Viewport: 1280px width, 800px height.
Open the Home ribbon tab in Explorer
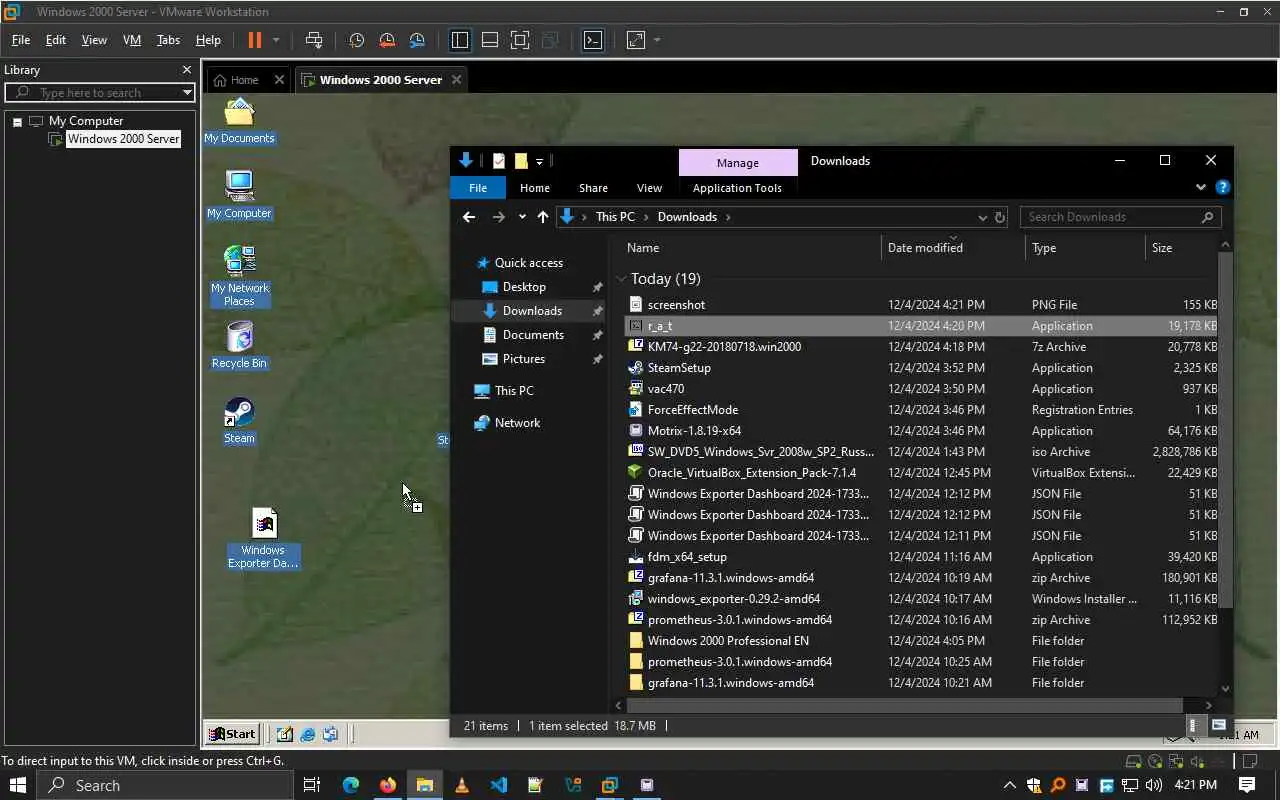535,188
